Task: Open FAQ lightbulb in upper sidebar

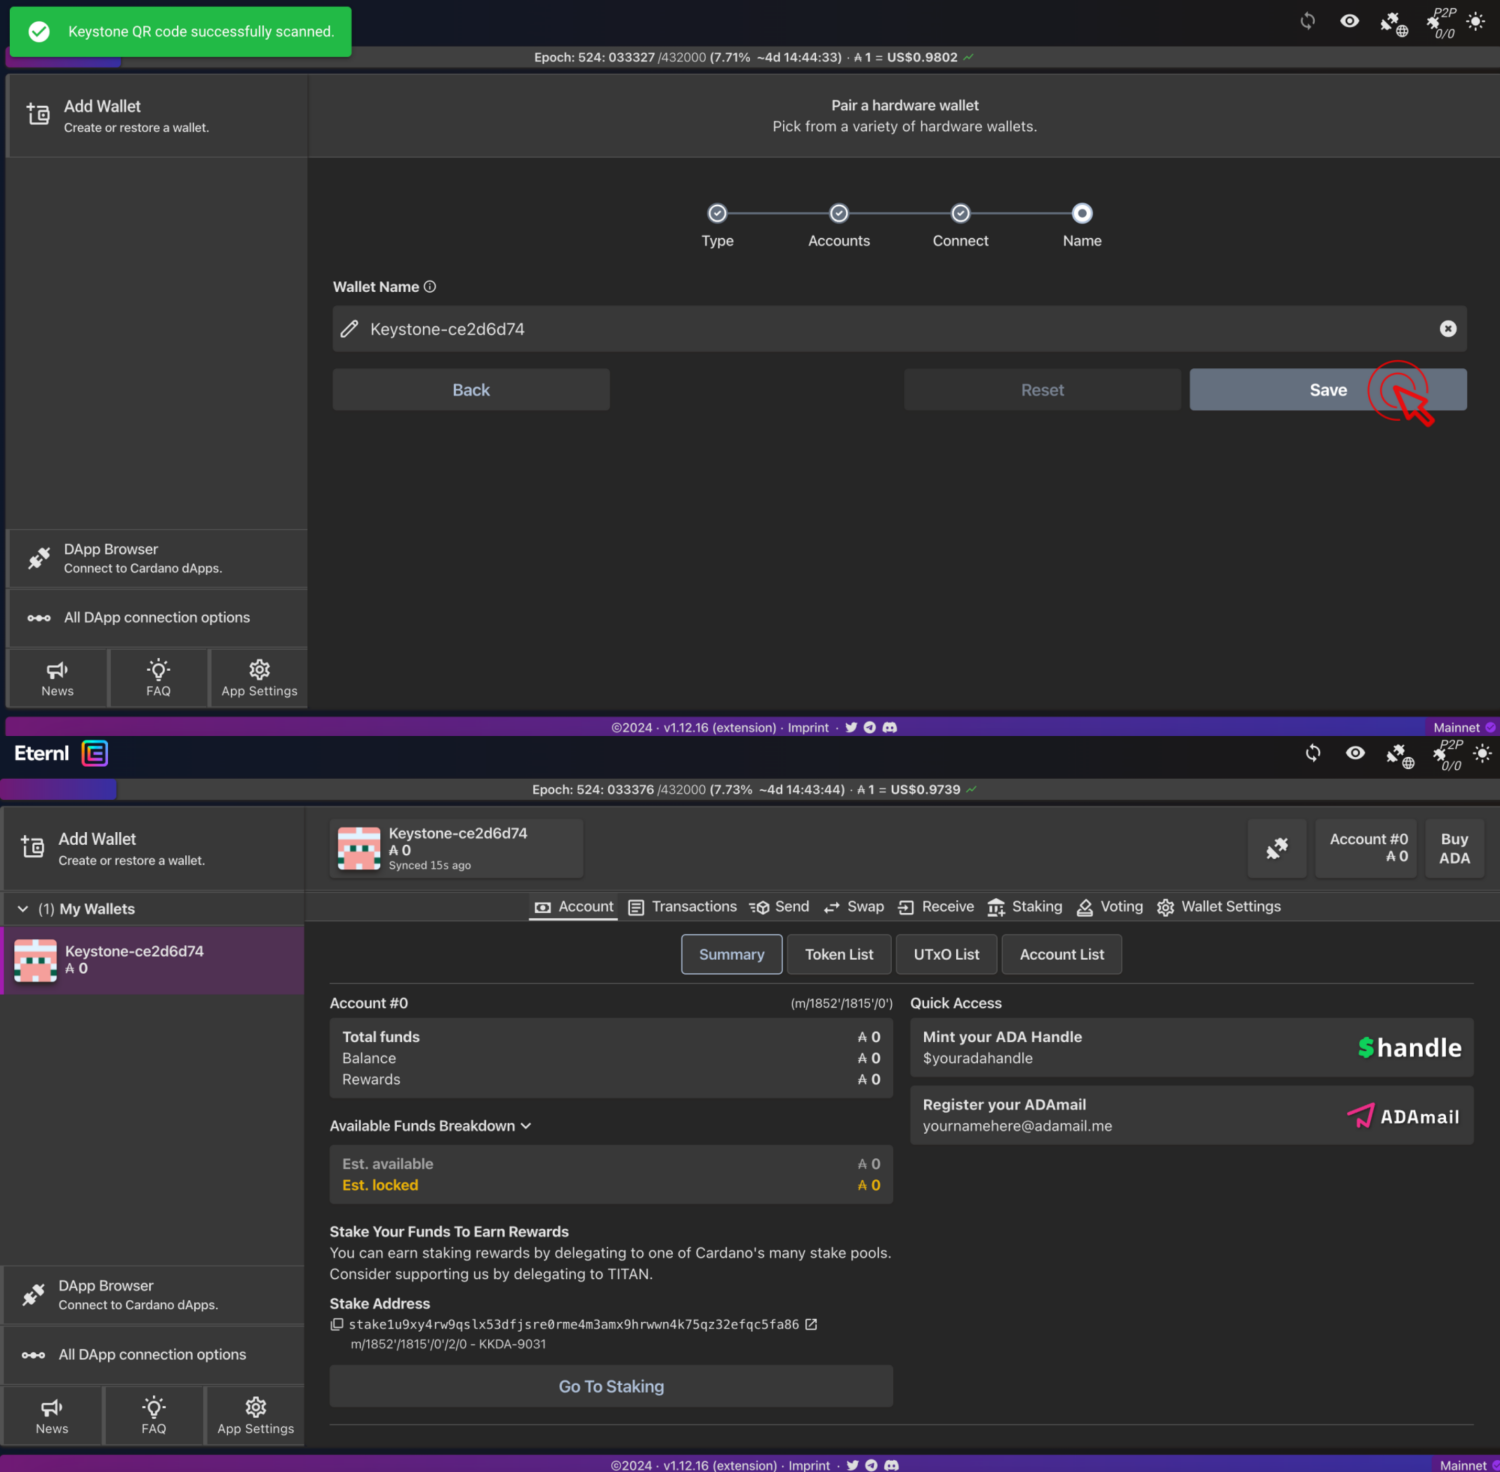Action: [158, 678]
